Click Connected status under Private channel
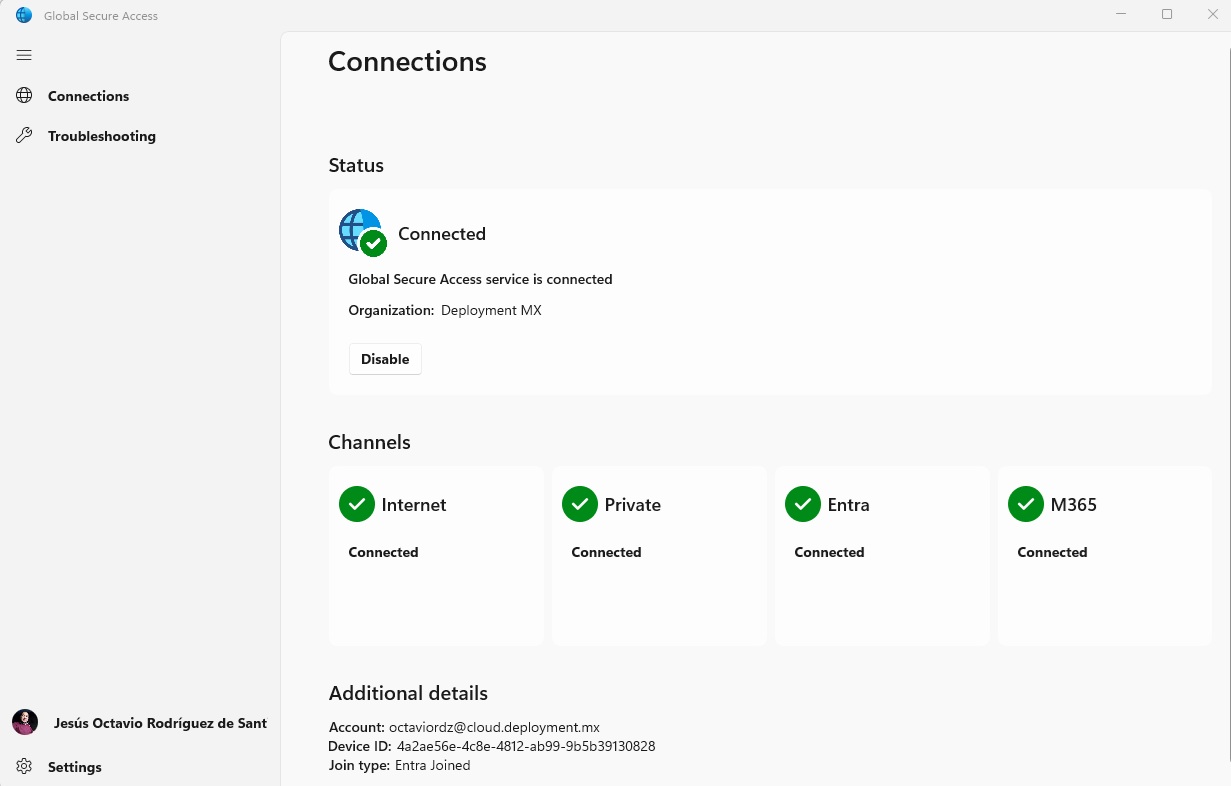Image resolution: width=1231 pixels, height=786 pixels. (x=606, y=552)
